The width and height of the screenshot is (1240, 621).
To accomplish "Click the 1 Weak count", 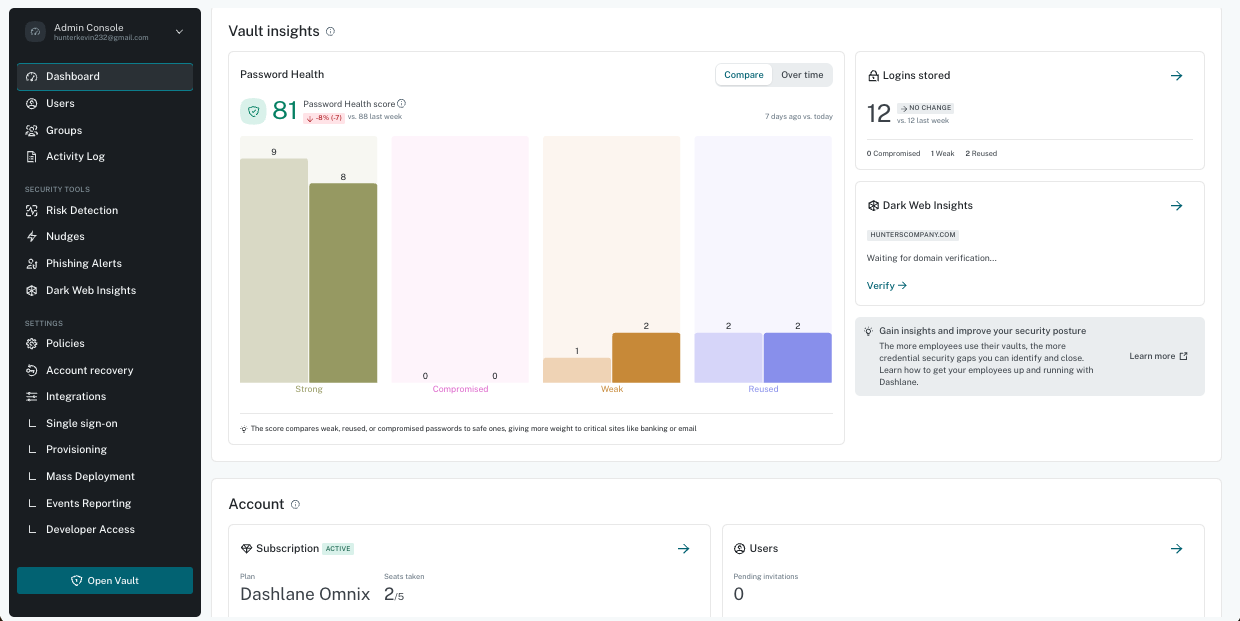I will point(942,154).
